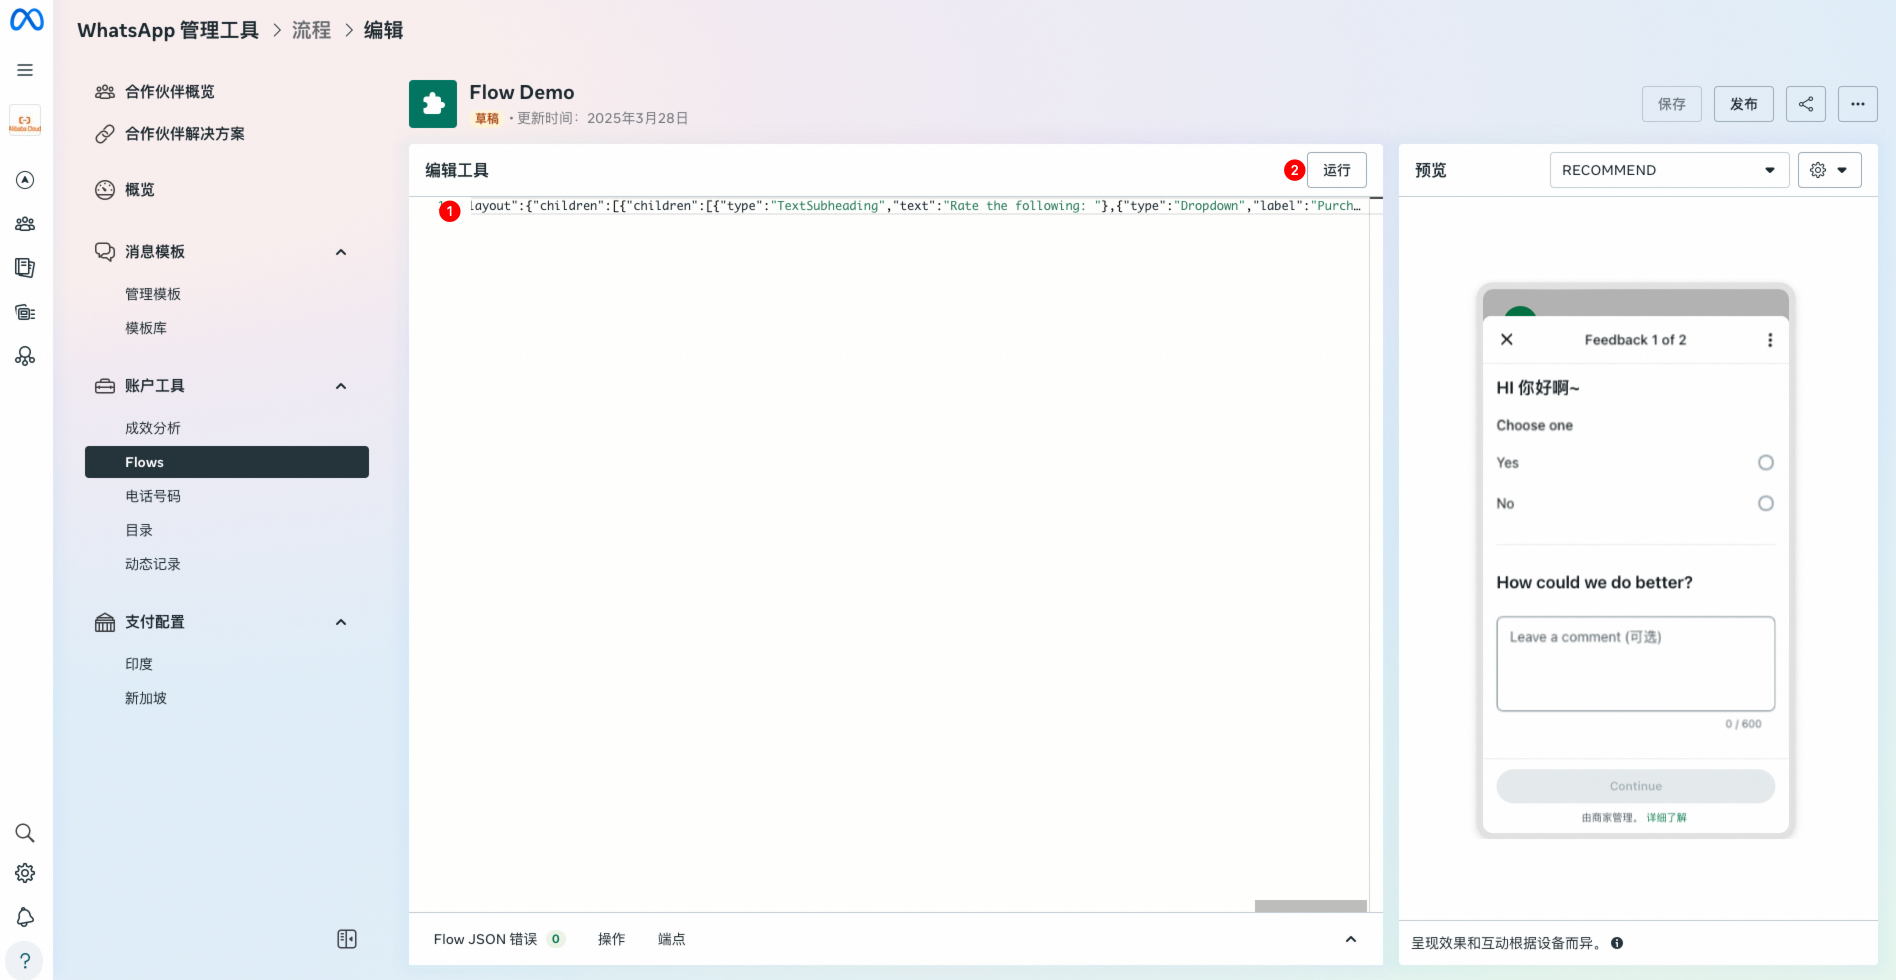Close the Feedback preview with X
Screen dimensions: 1896x980
pos(1507,340)
